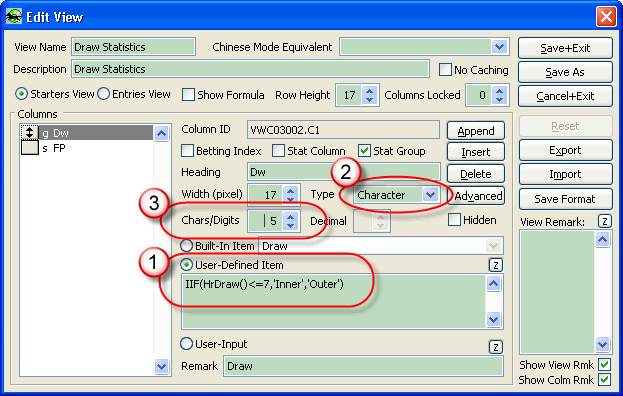Open the Type Character dropdown
This screenshot has height=396, width=623.
pos(430,195)
